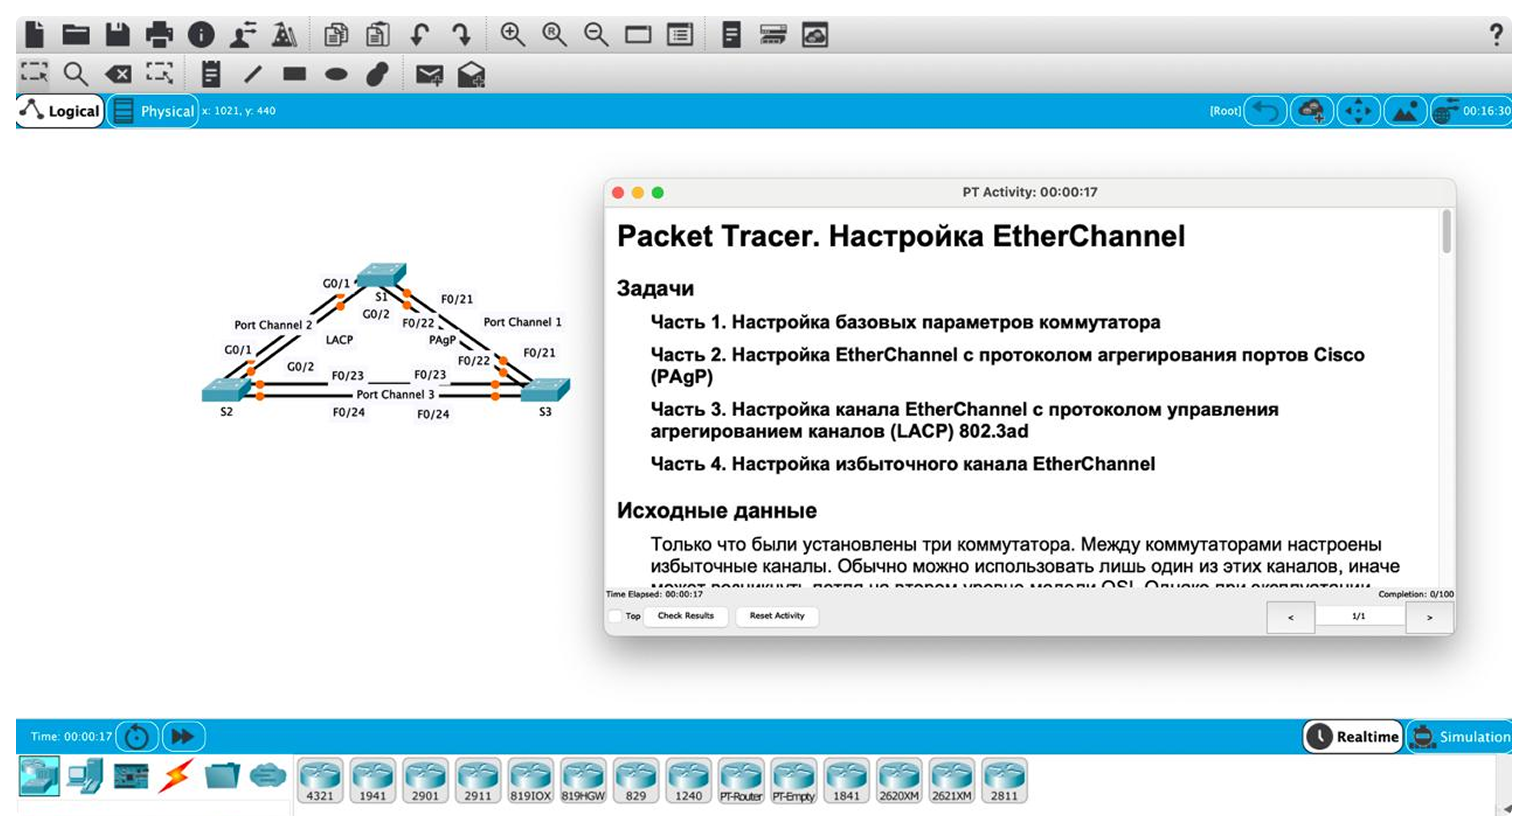1528x832 pixels.
Task: Enable the Top checkbox in PT Activity
Action: pos(615,616)
